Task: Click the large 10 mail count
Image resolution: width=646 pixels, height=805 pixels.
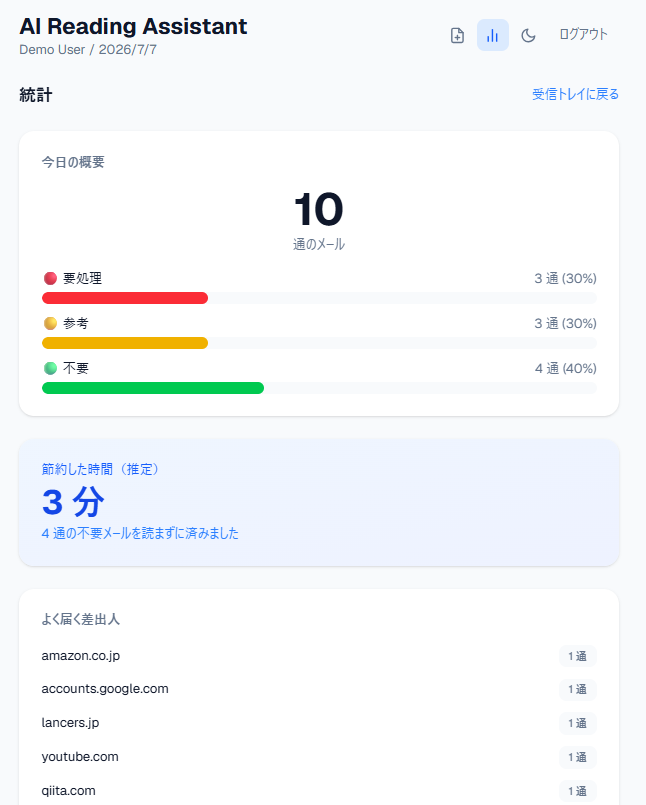Action: (x=319, y=209)
